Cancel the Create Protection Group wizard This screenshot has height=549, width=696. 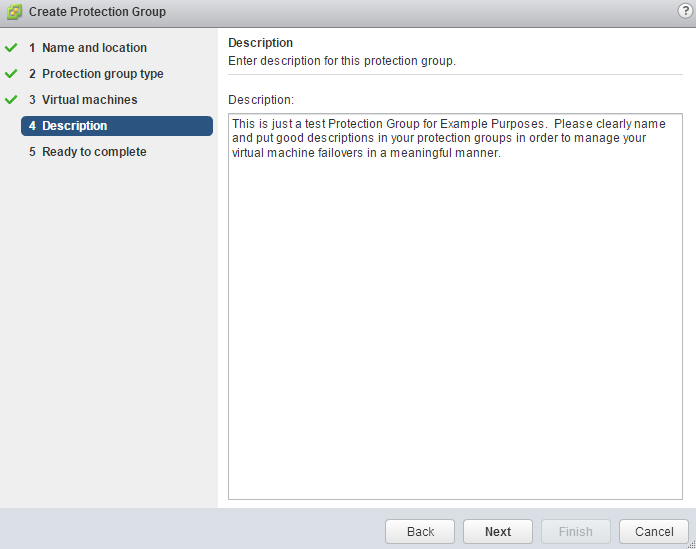pos(654,532)
